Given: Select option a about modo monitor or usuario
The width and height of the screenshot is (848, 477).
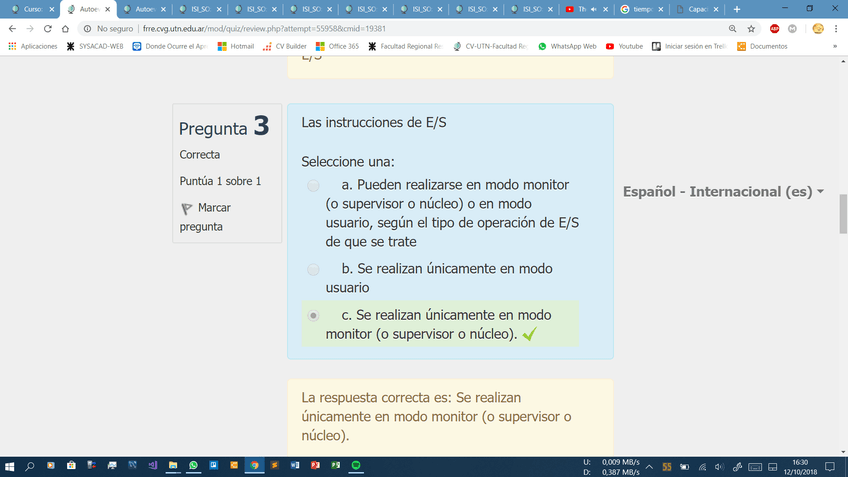Looking at the screenshot, I should (313, 185).
